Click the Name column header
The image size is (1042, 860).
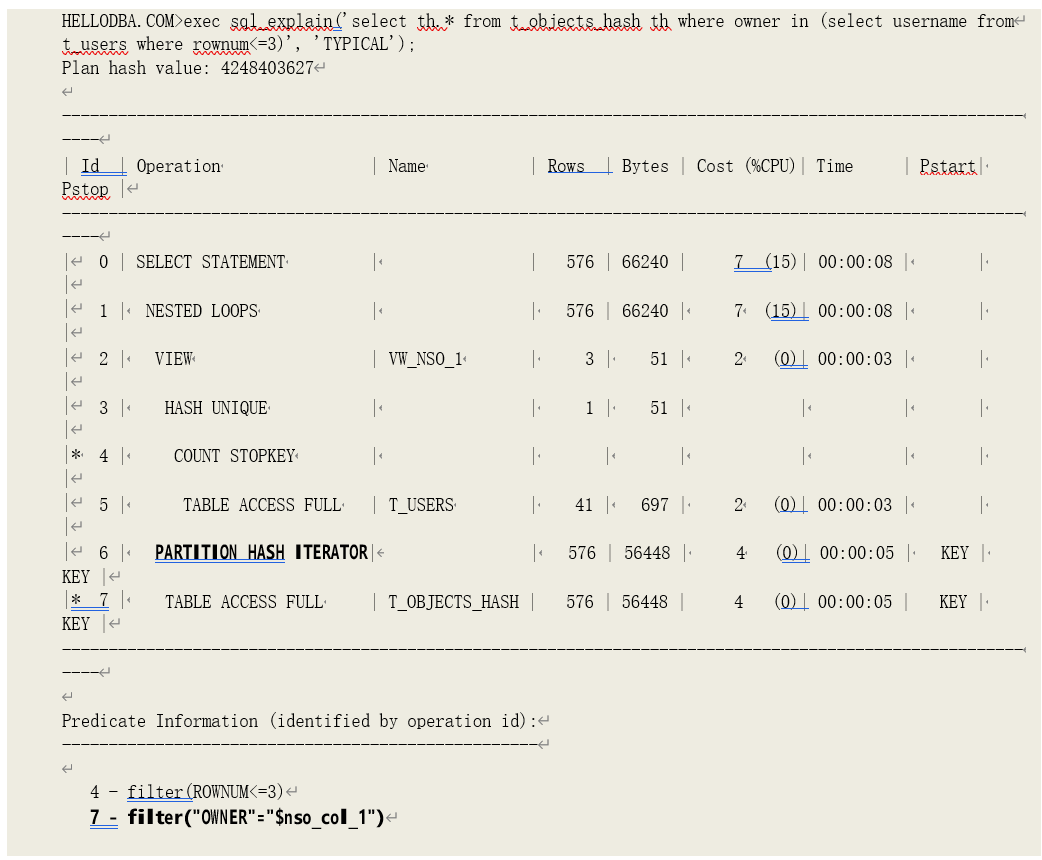tap(407, 166)
